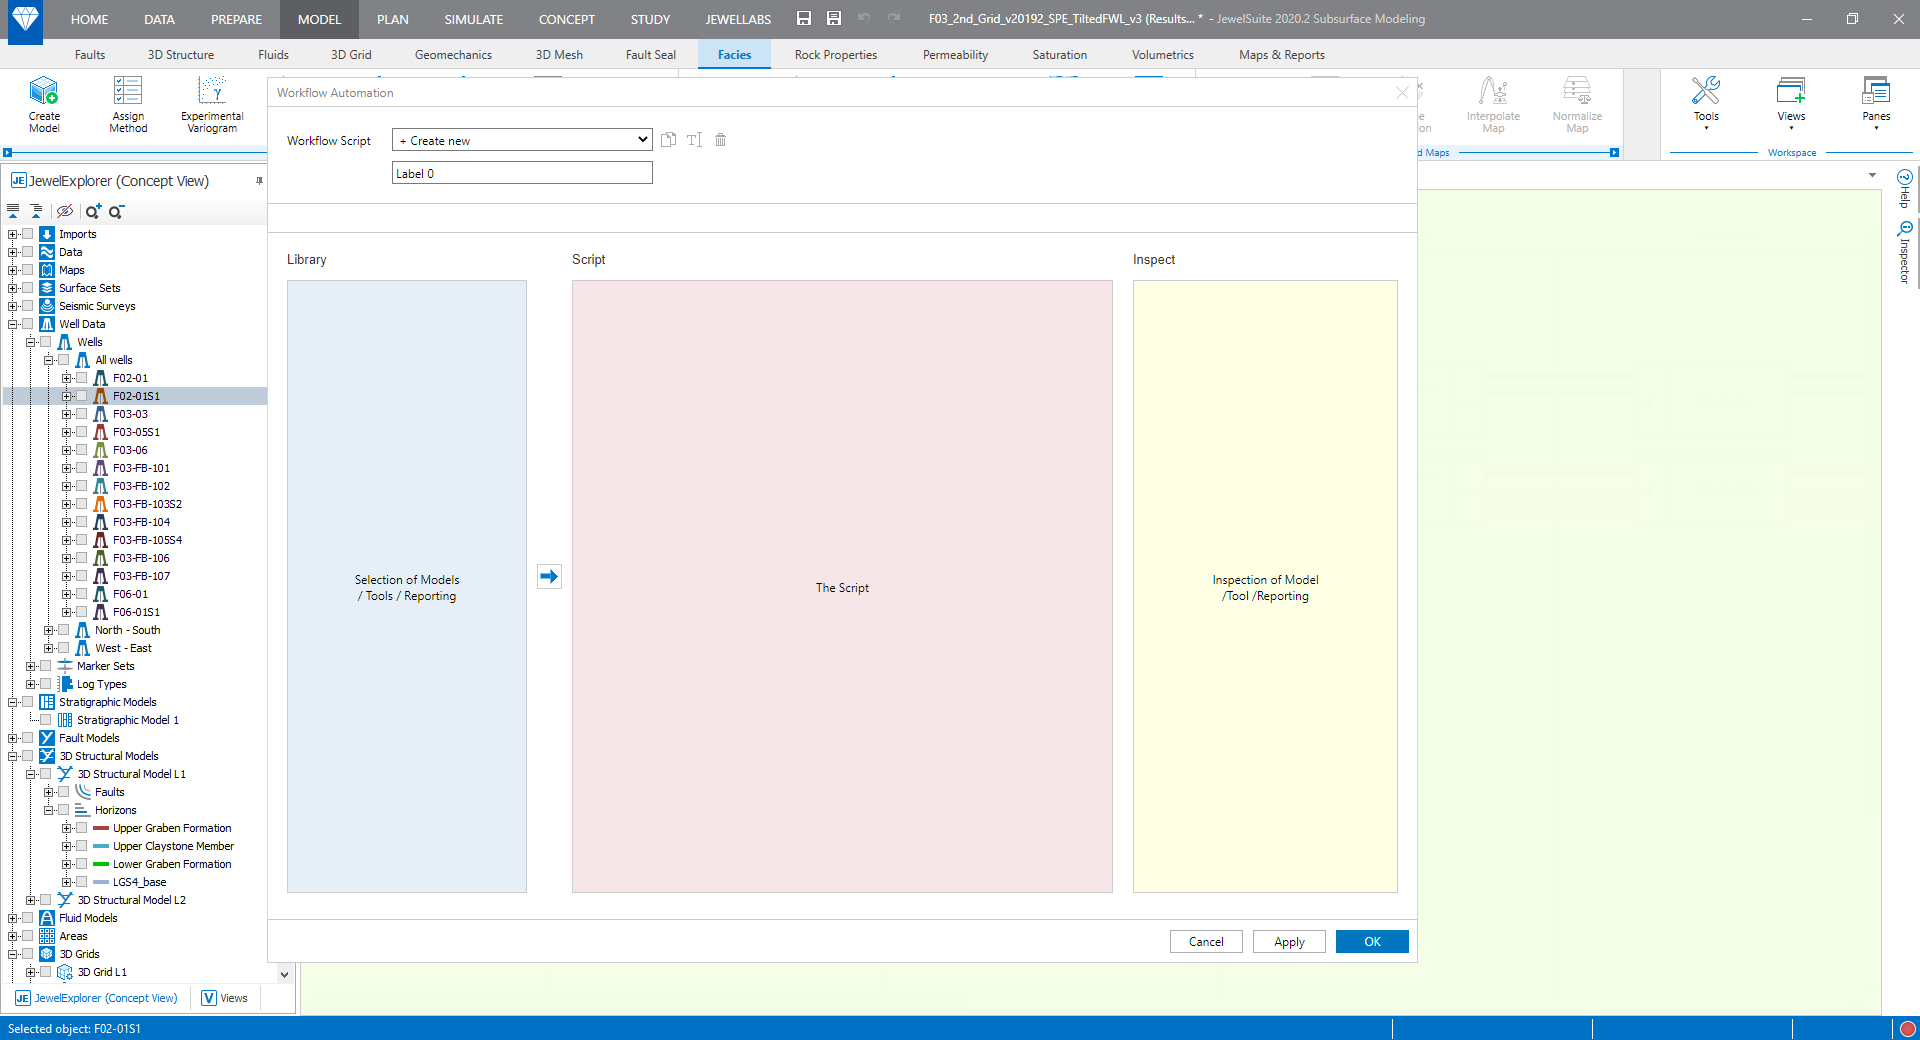Image resolution: width=1920 pixels, height=1040 pixels.
Task: Collapse all tree nodes in JewelExplorer toolbar
Action: click(x=13, y=211)
